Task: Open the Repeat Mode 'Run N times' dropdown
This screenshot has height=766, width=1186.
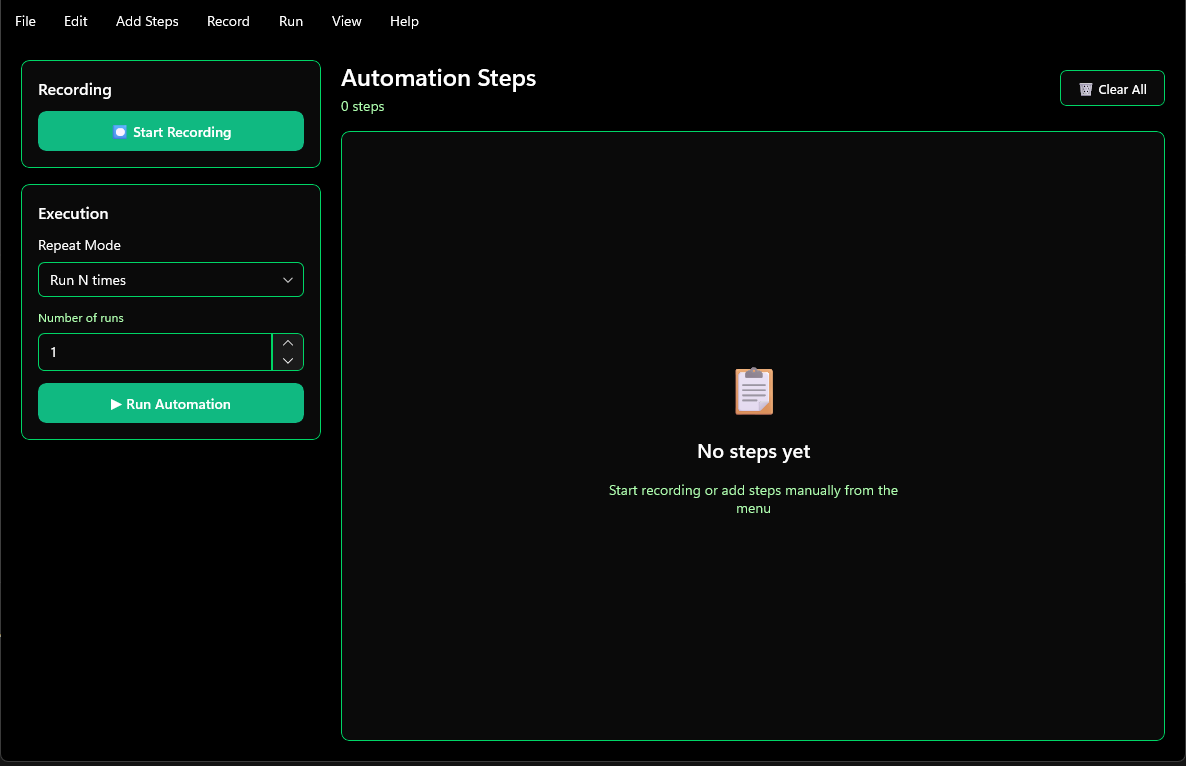Action: [x=160, y=280]
